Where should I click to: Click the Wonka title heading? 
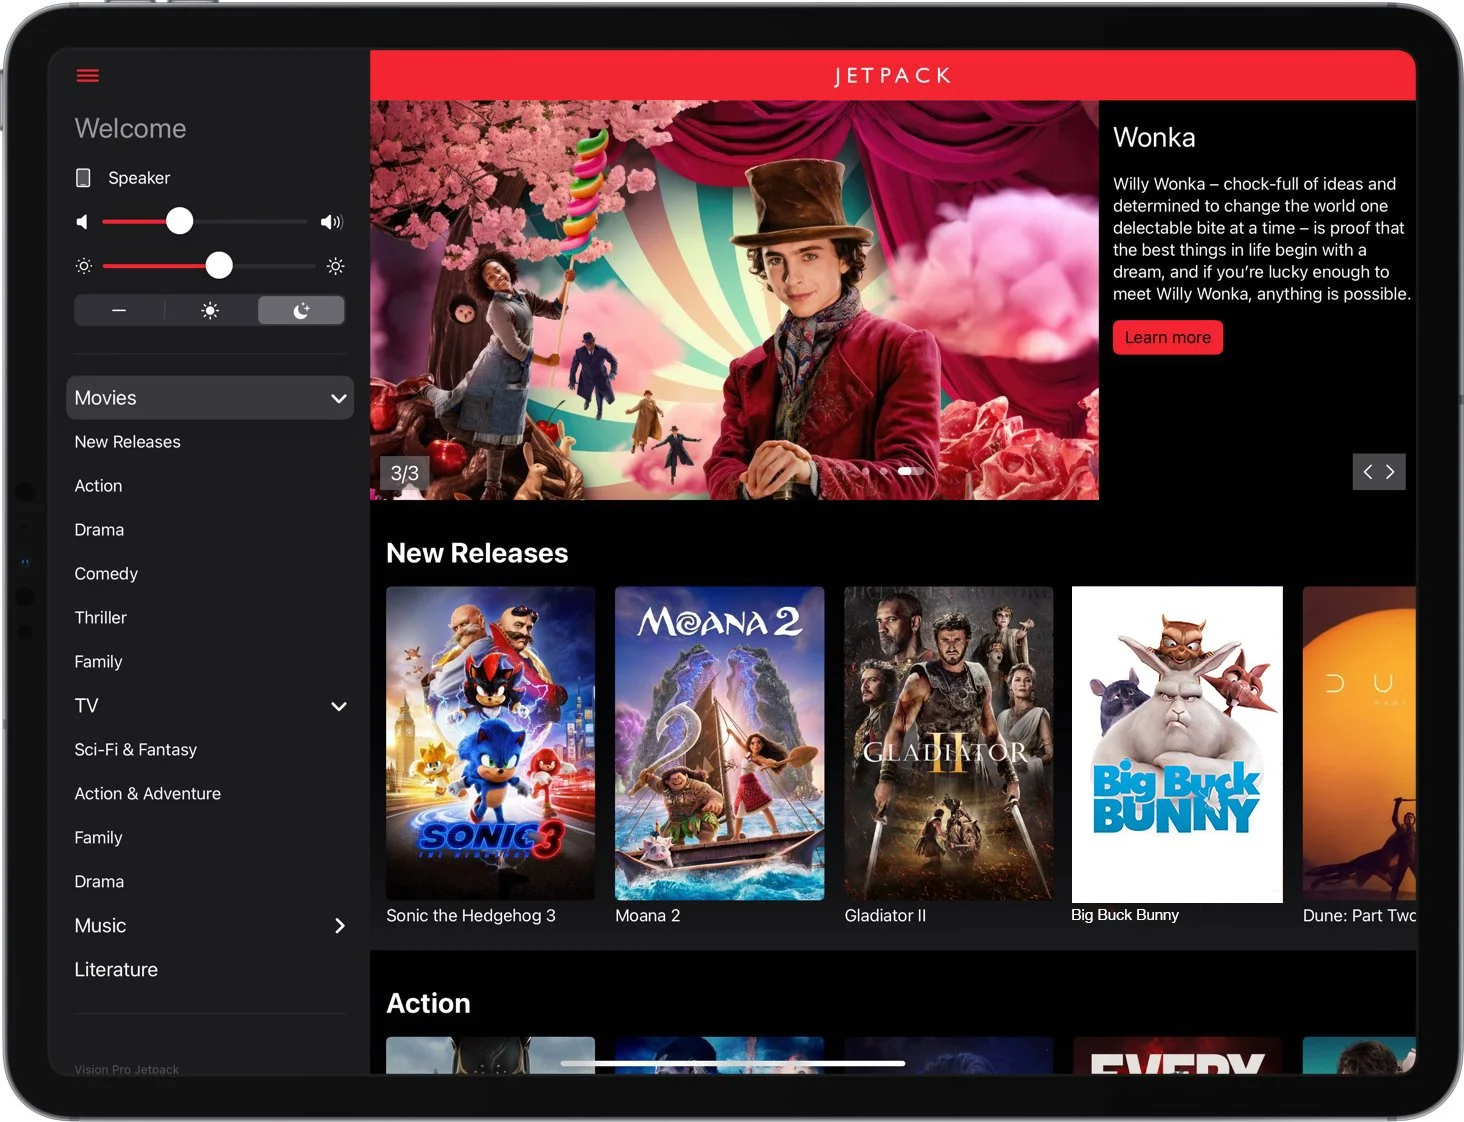(1154, 137)
